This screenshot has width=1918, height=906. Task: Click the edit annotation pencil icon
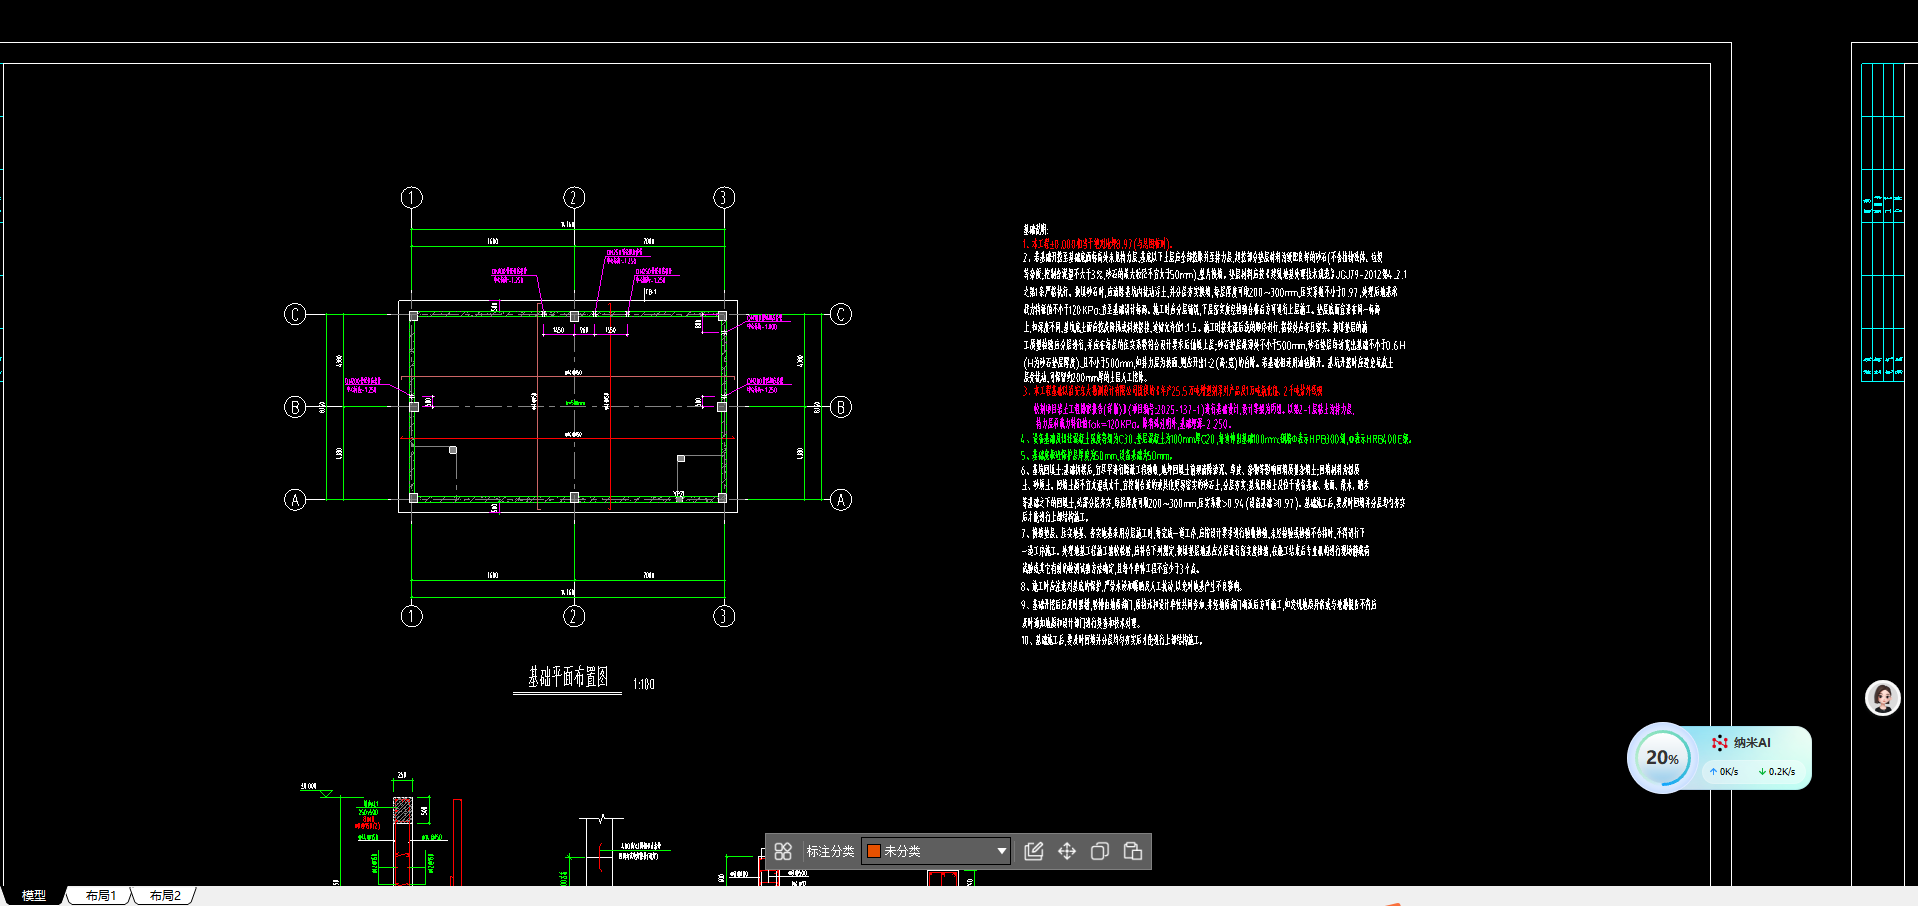click(x=1034, y=851)
